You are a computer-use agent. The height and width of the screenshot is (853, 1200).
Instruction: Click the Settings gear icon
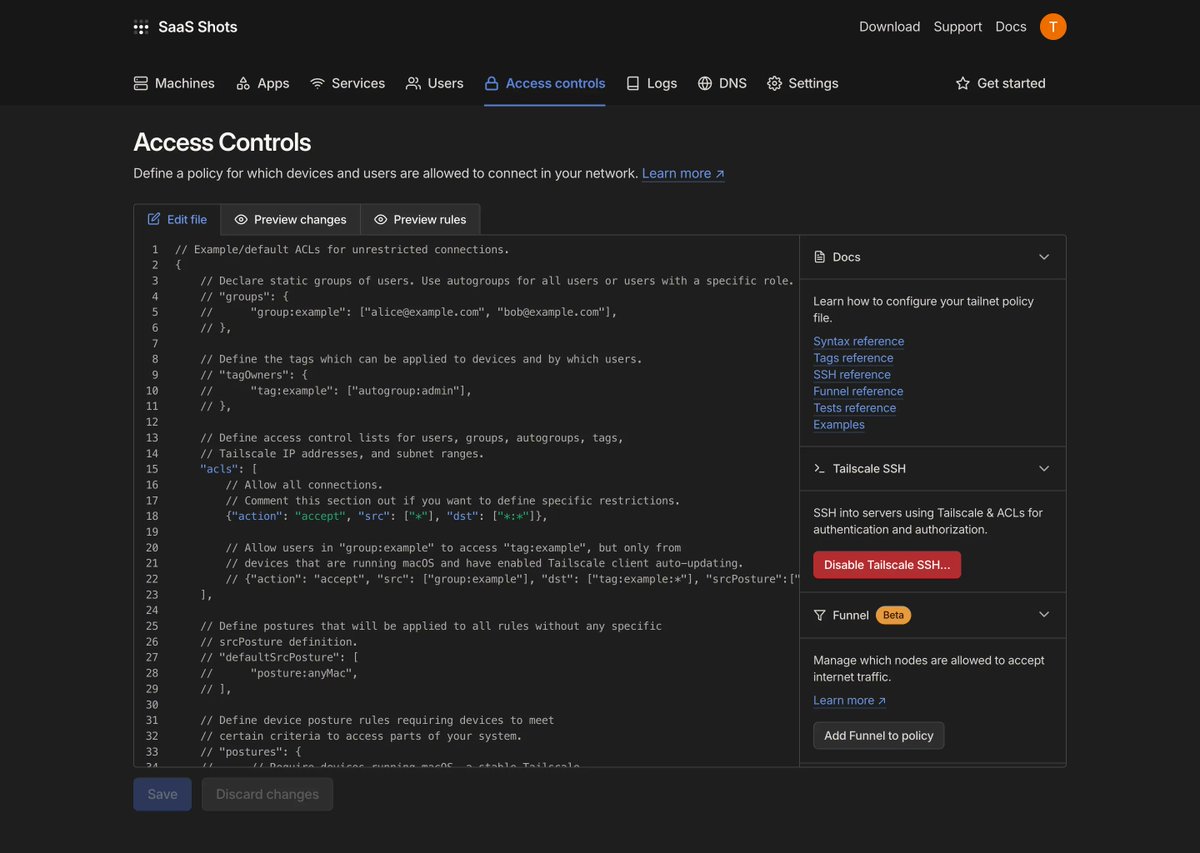(774, 83)
